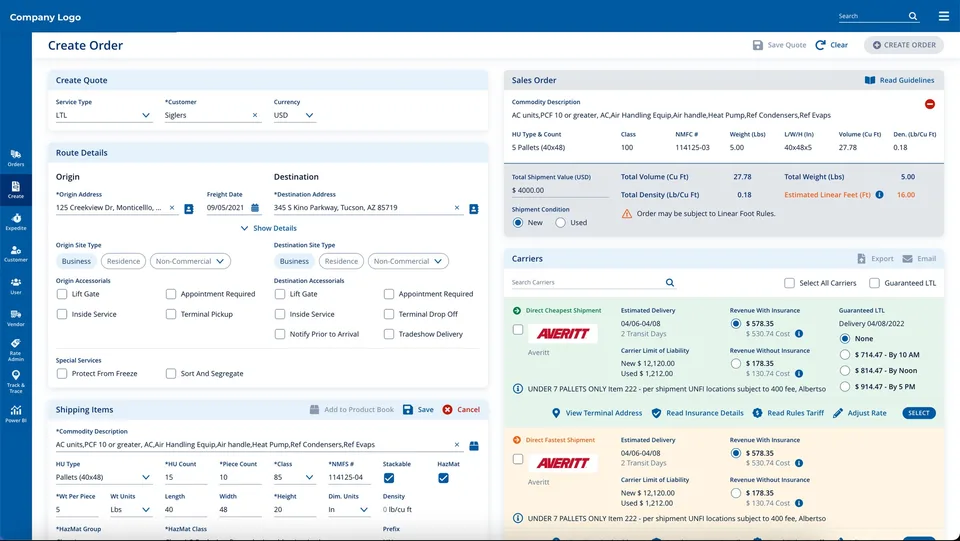The width and height of the screenshot is (960, 541).
Task: Click the red Cancel icon in Shipping Items
Action: (448, 409)
